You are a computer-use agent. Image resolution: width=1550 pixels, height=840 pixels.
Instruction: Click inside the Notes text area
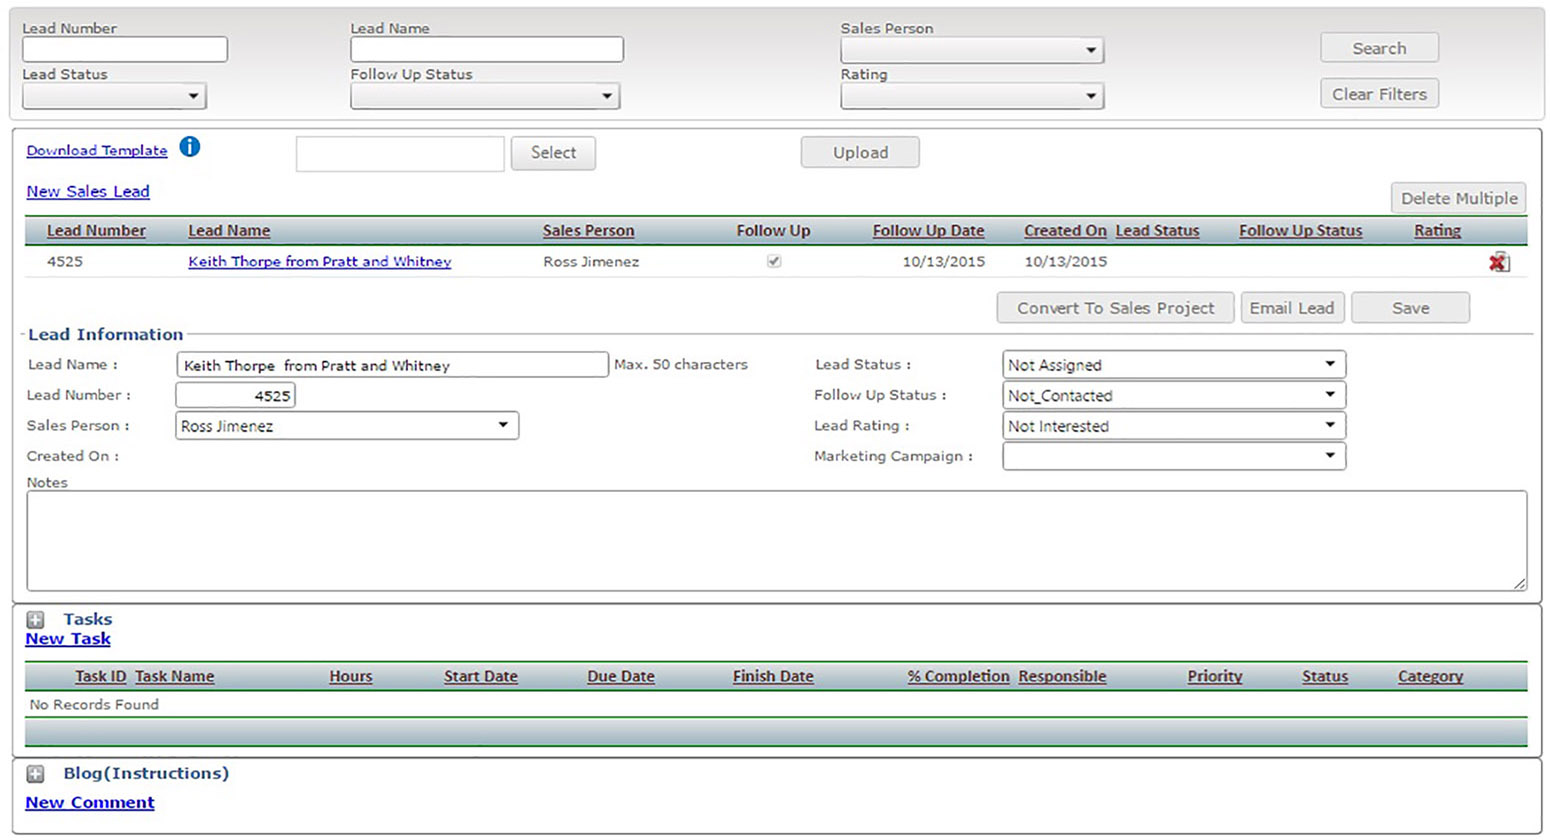point(775,540)
